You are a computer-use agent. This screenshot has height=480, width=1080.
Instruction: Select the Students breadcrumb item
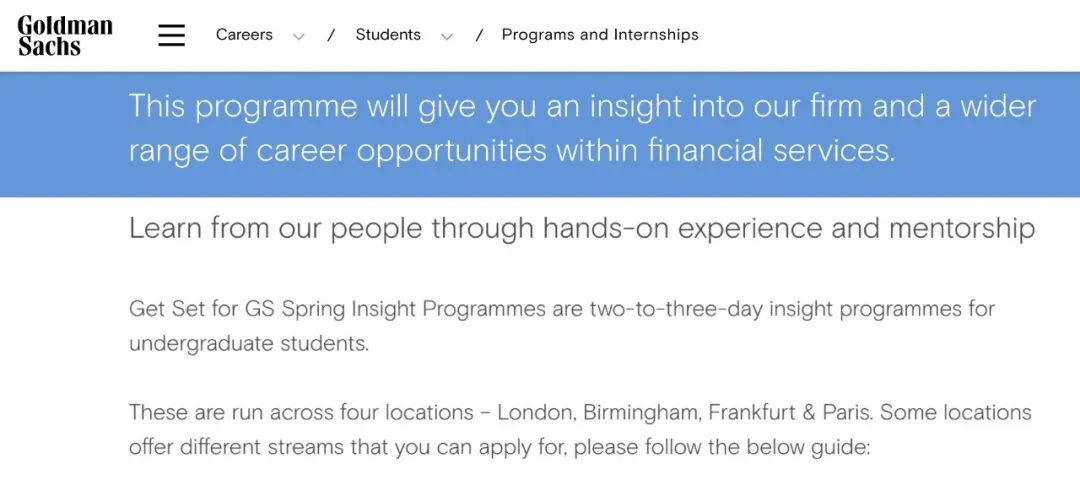coord(388,35)
